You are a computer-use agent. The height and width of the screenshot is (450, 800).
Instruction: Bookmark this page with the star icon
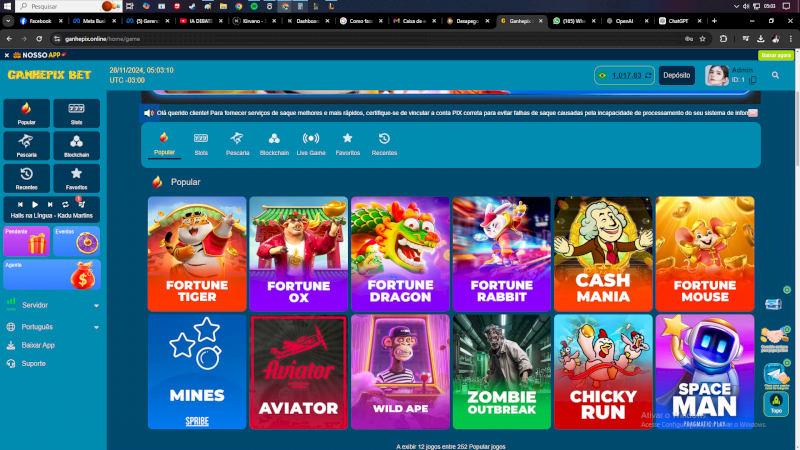703,39
